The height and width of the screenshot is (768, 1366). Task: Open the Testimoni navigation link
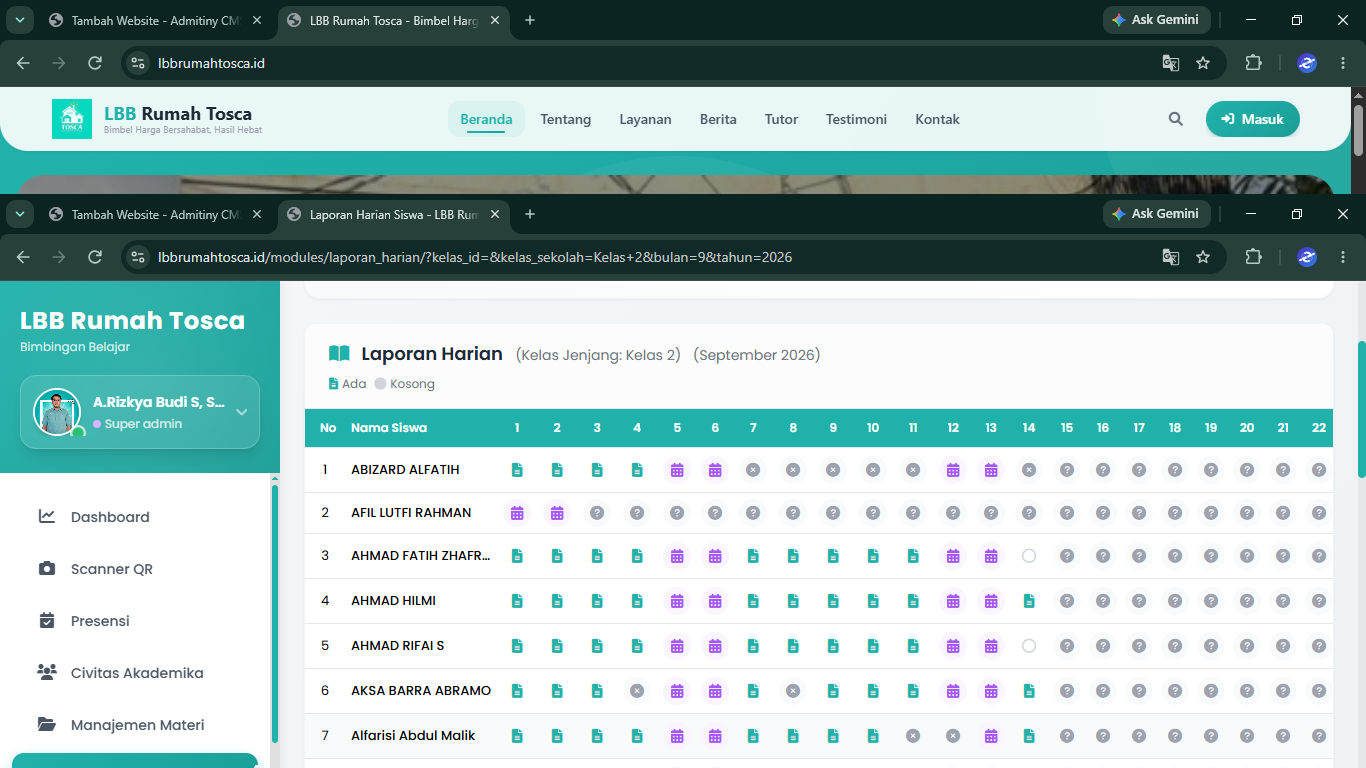click(856, 119)
